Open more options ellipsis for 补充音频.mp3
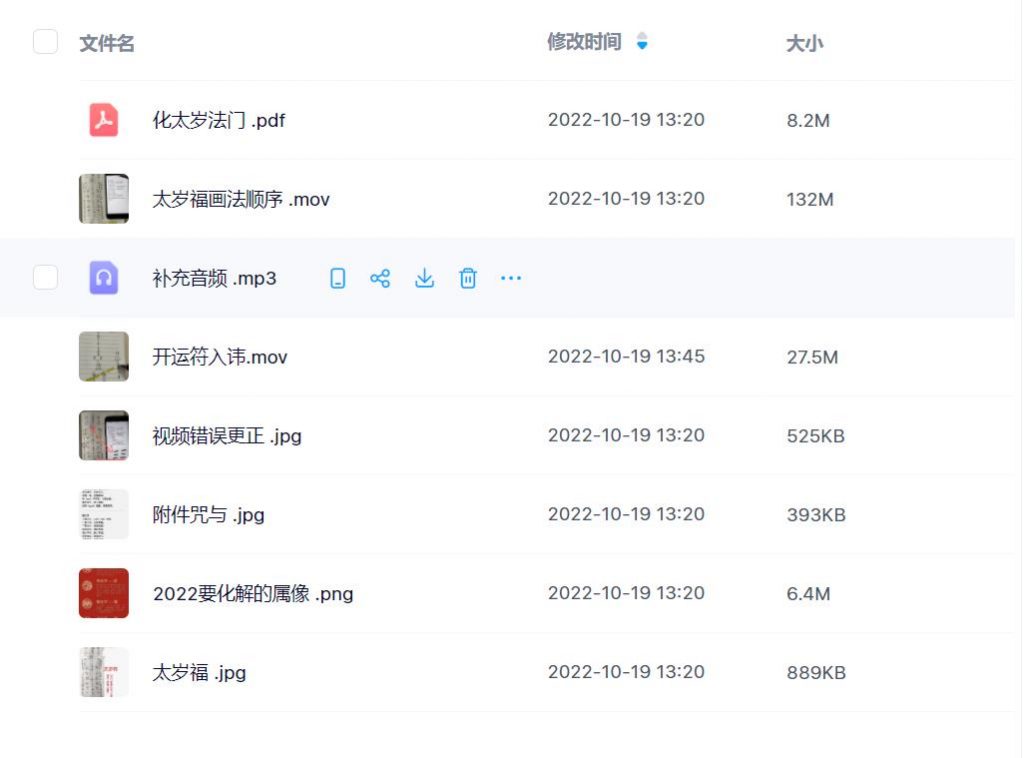 click(x=511, y=278)
